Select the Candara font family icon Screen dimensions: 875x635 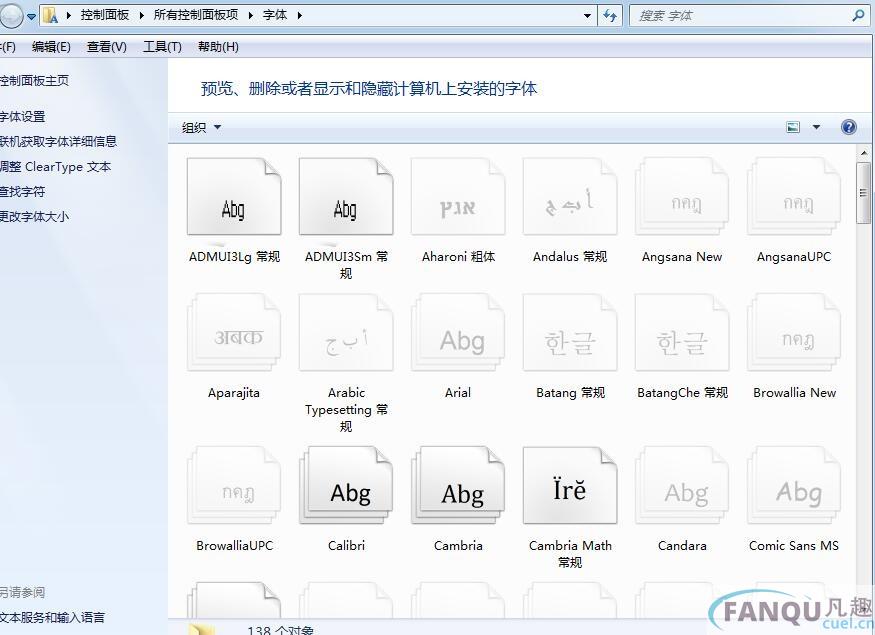click(682, 485)
